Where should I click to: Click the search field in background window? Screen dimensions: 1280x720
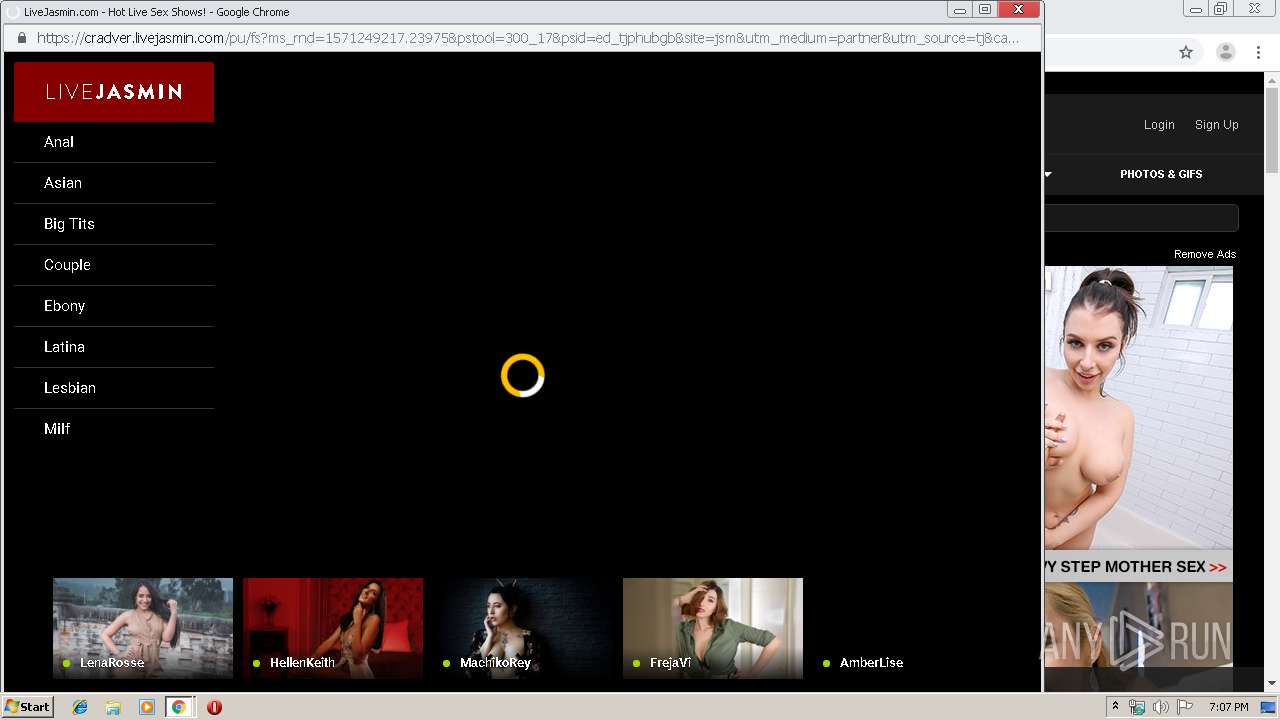click(x=1141, y=218)
